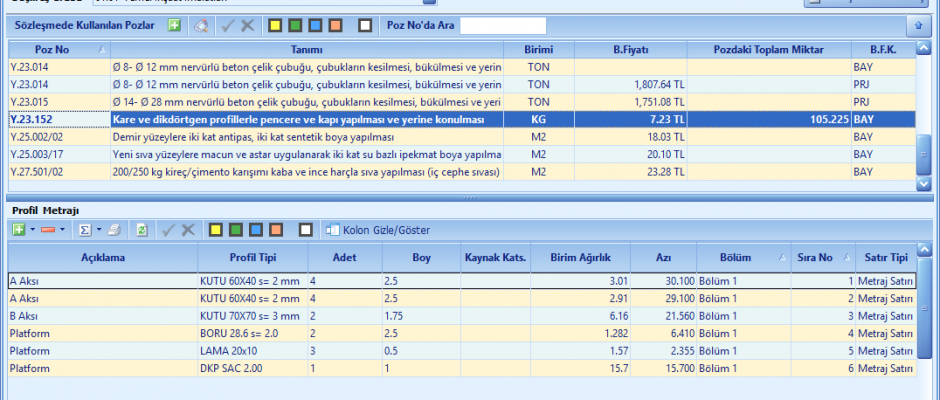
Task: Click the sigma sum icon in Profil Metrajı
Action: click(x=85, y=230)
